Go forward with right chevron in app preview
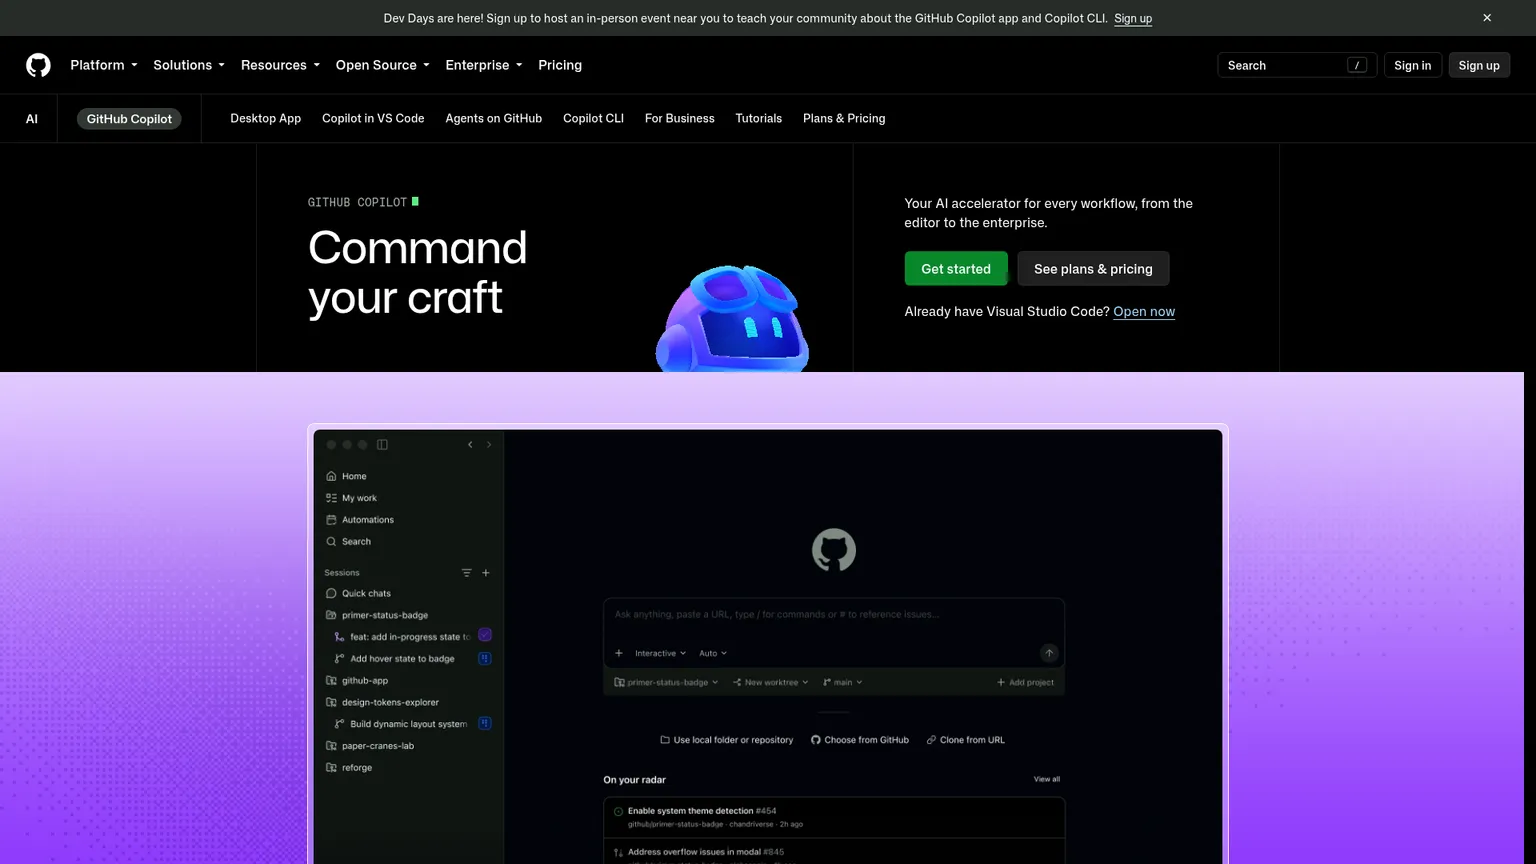The image size is (1536, 864). click(x=489, y=445)
